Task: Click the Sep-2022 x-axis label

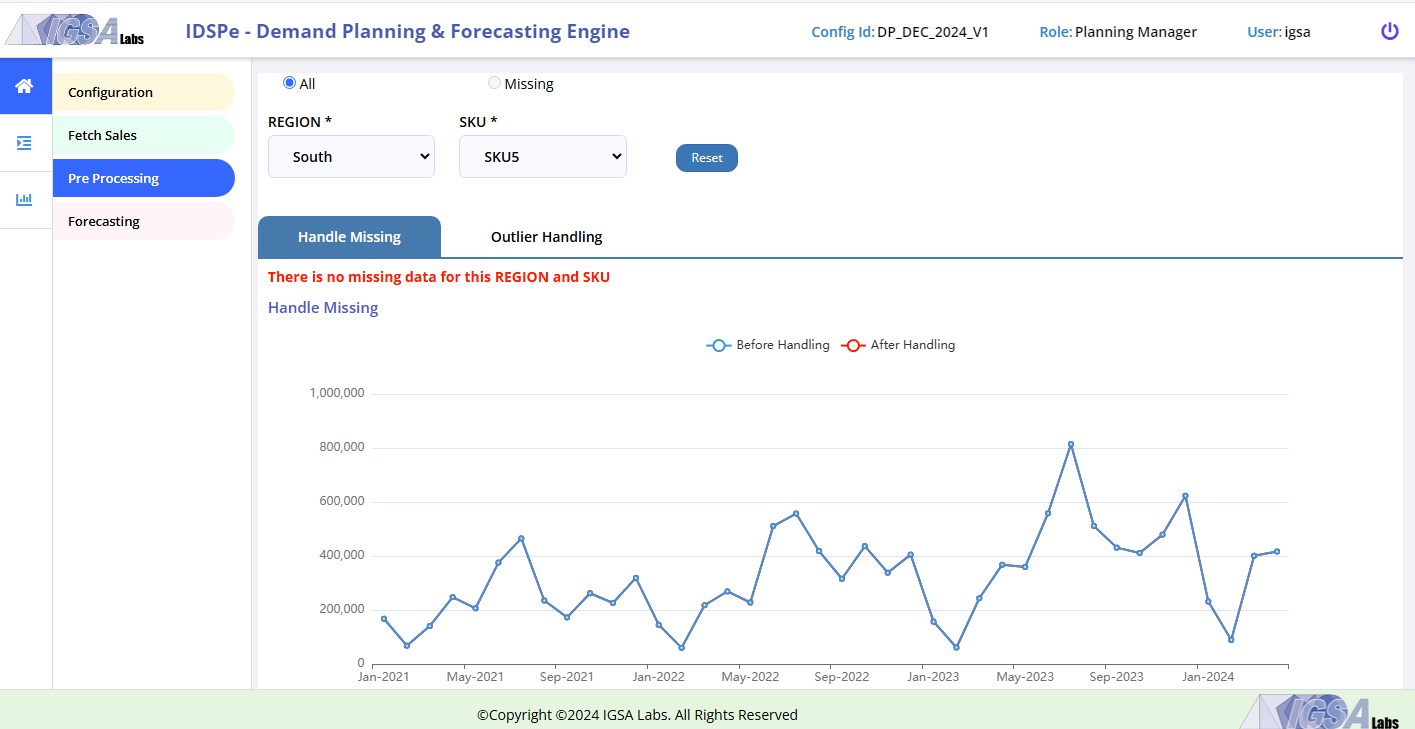Action: (x=841, y=677)
